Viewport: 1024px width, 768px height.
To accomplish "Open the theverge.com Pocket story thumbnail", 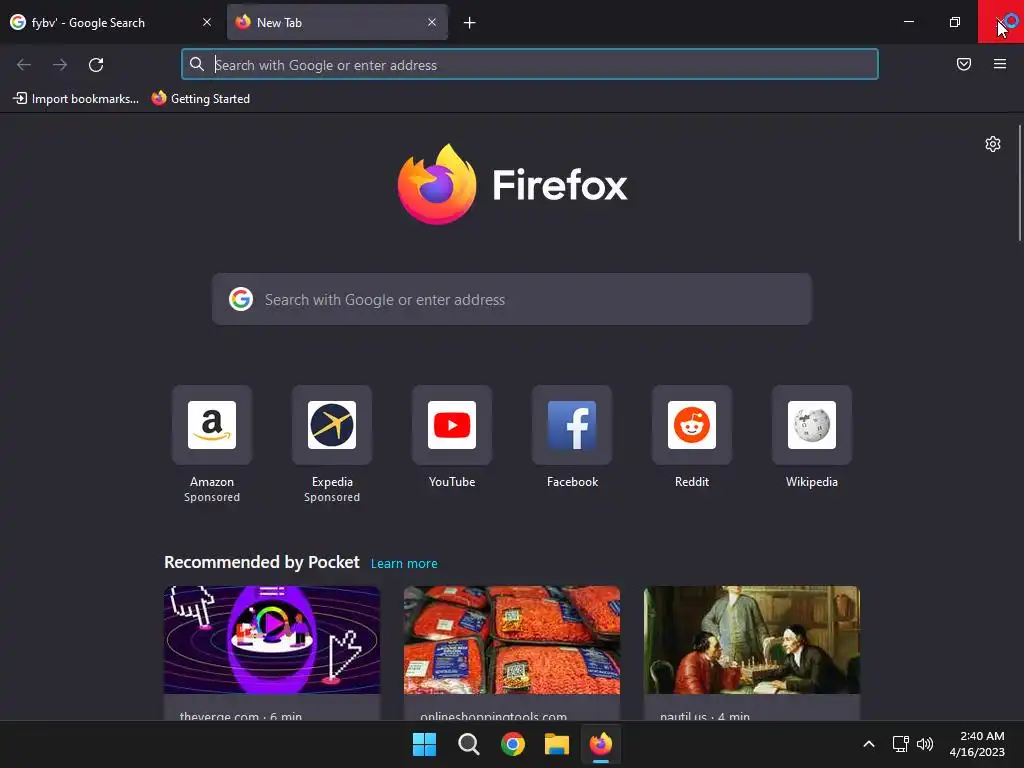I will click(272, 639).
